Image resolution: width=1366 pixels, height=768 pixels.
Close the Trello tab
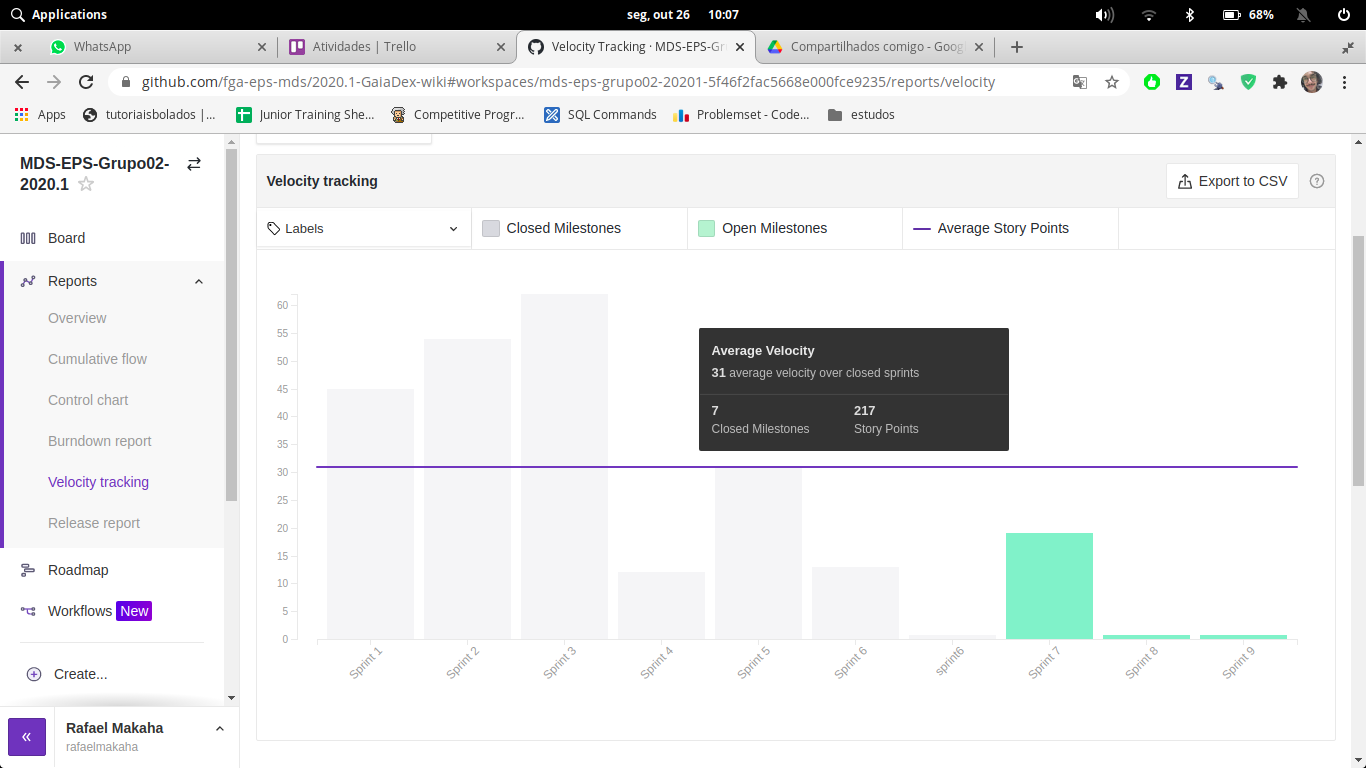click(501, 47)
